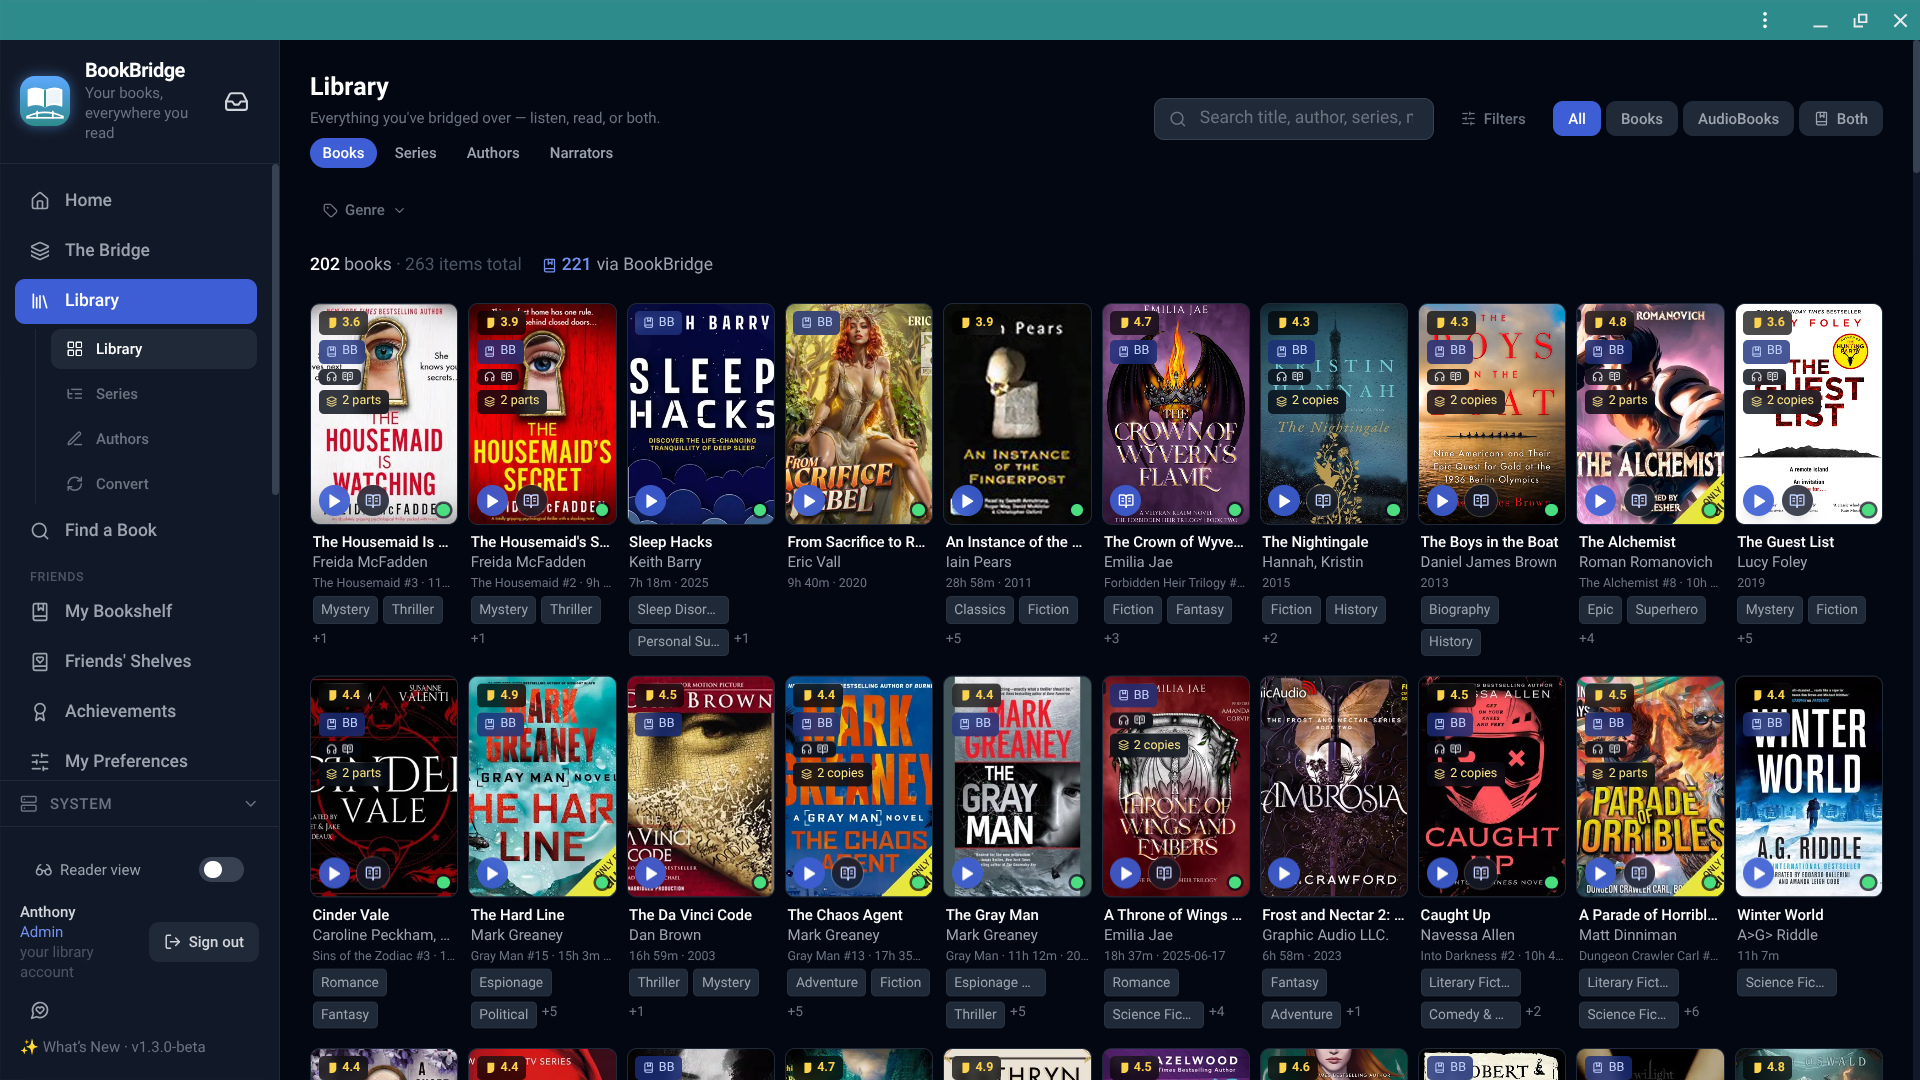Open the feedback chat bubble icon
This screenshot has height=1080, width=1920.
tap(40, 1011)
